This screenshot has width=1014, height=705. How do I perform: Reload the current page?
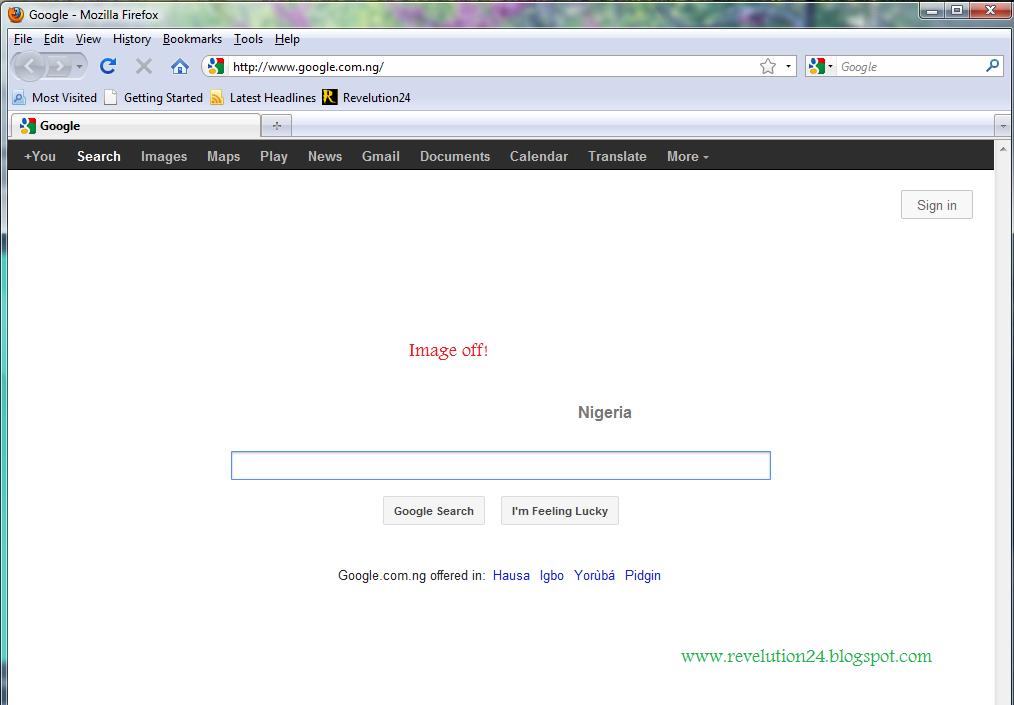click(x=108, y=66)
